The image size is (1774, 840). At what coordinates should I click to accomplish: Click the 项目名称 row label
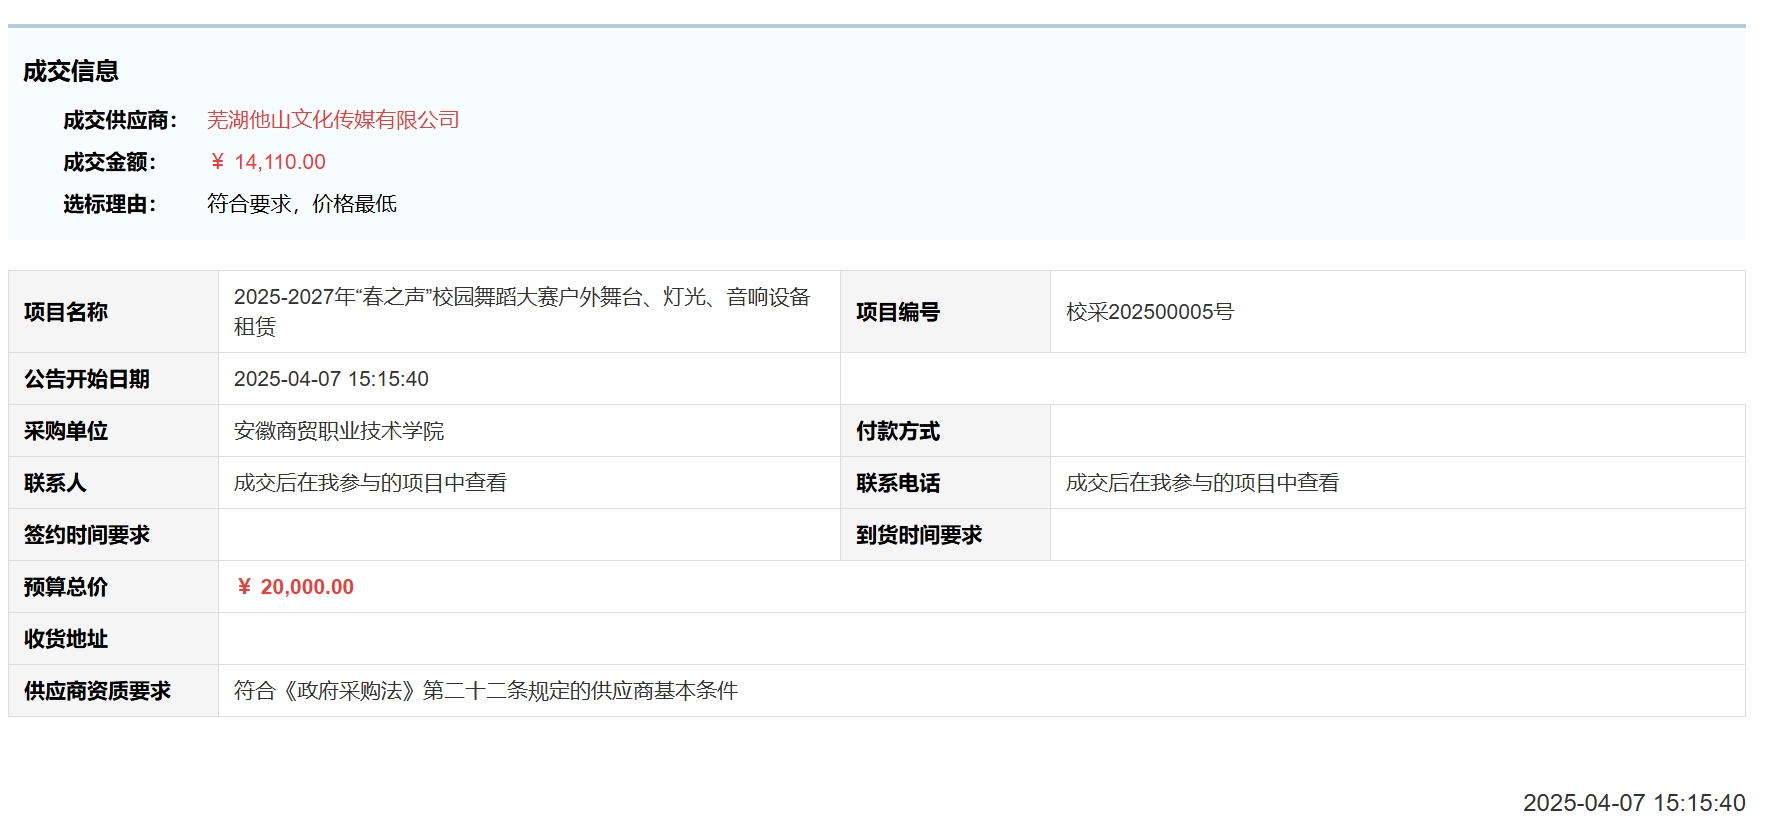66,312
